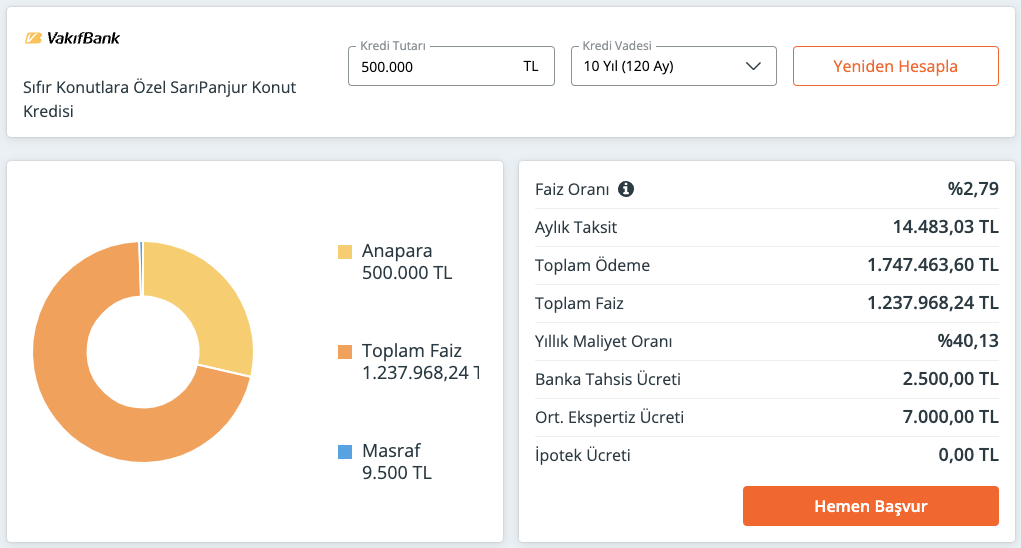Click the Faiz Oranı info icon
The width and height of the screenshot is (1021, 548).
click(x=626, y=189)
